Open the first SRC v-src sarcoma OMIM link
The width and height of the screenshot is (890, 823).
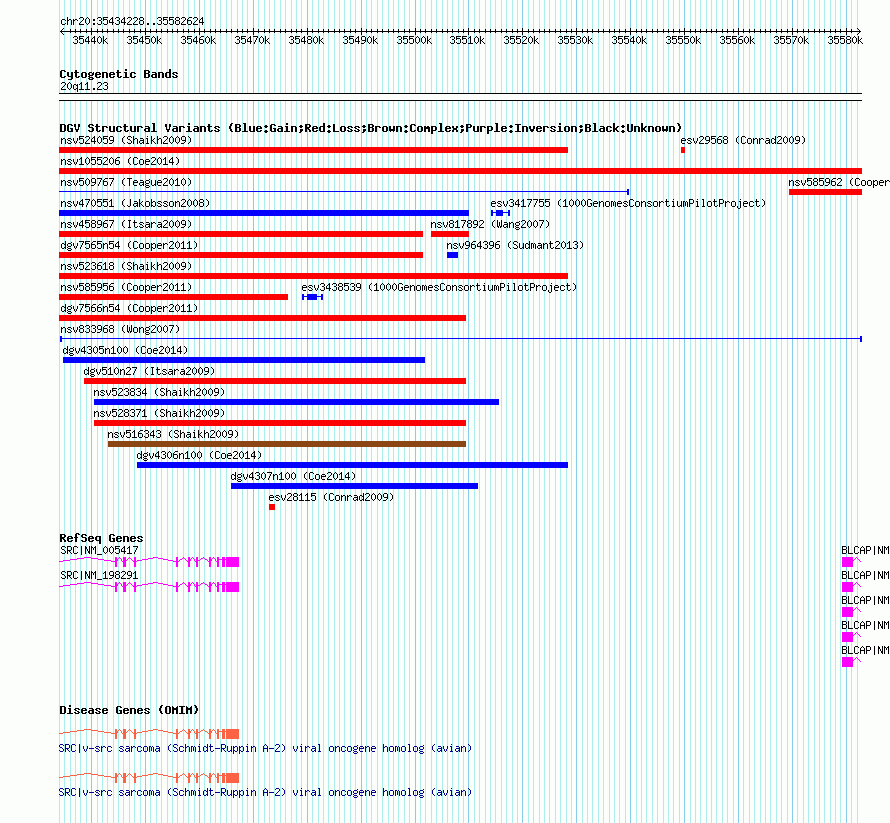pos(265,749)
